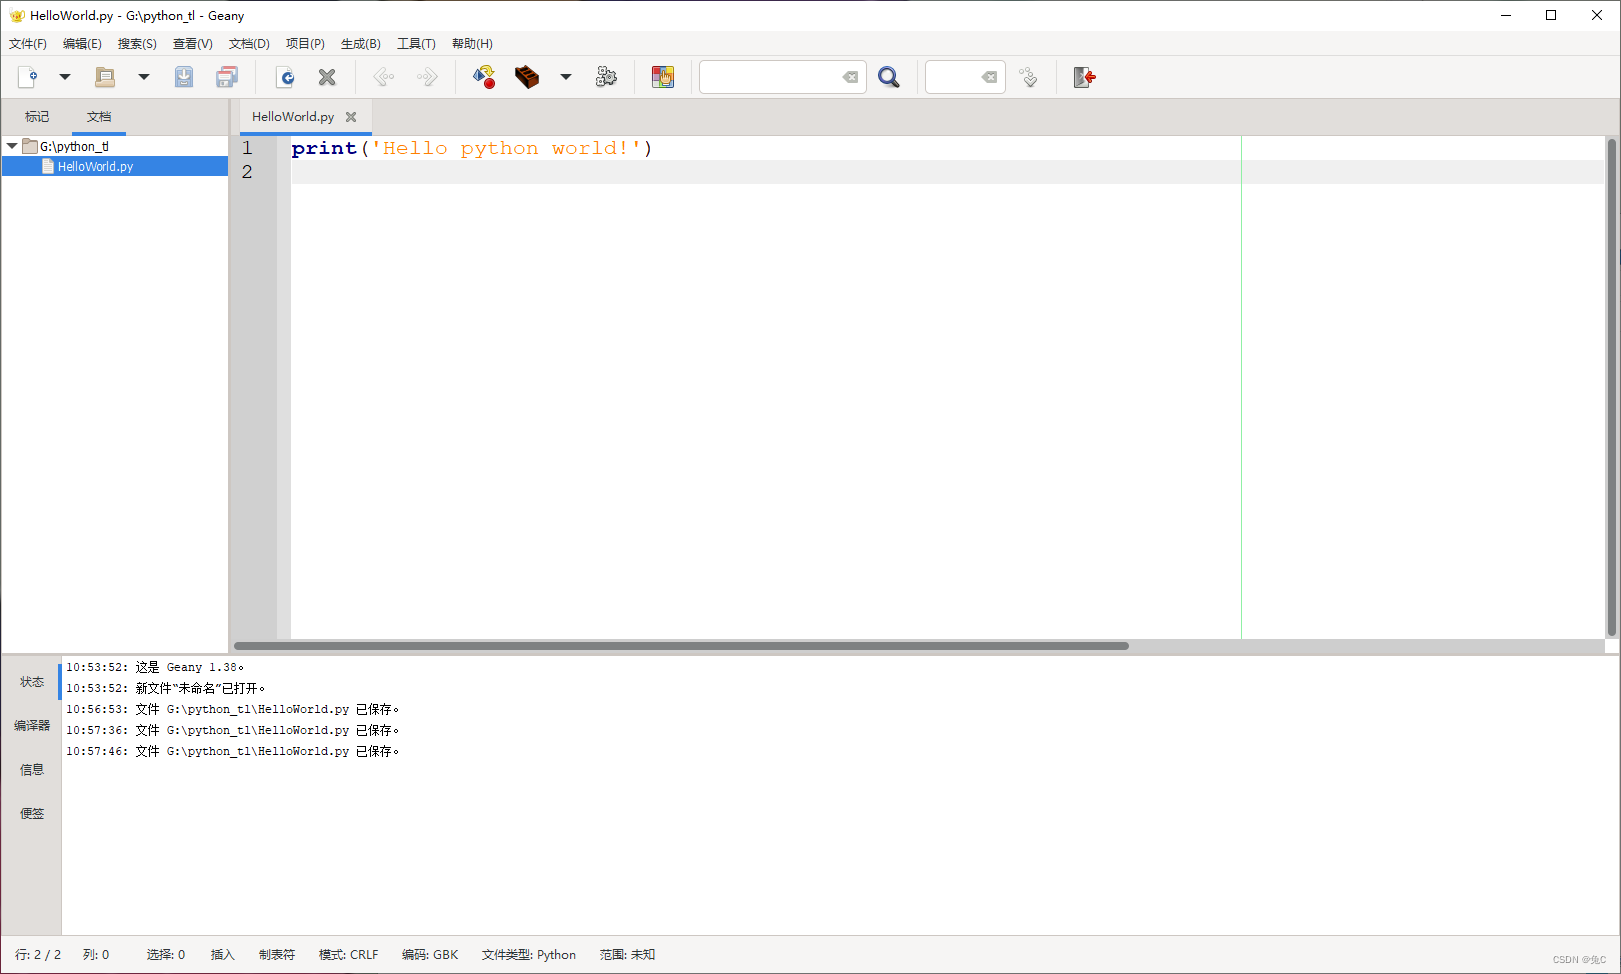
Task: Jump to the entered line number
Action: (1029, 77)
